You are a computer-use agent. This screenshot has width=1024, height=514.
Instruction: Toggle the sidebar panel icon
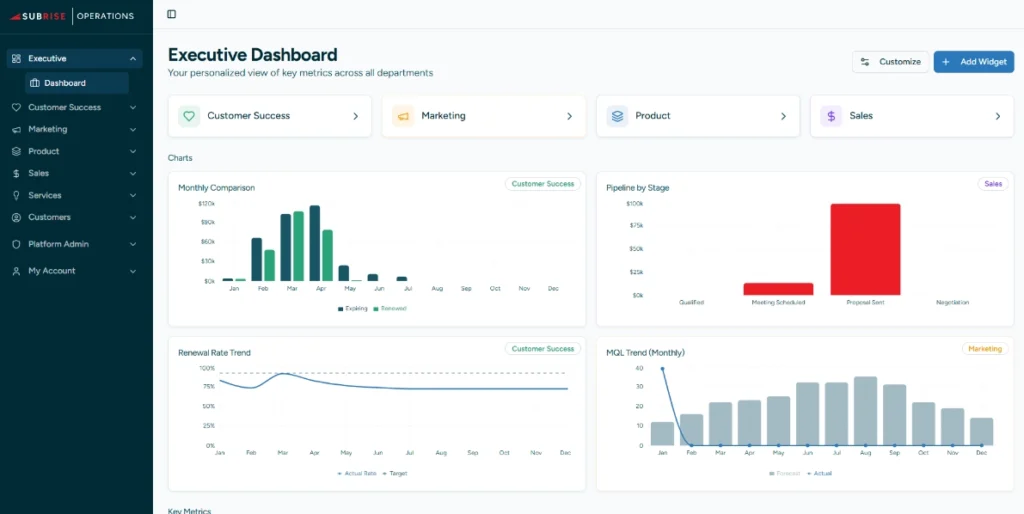(171, 14)
